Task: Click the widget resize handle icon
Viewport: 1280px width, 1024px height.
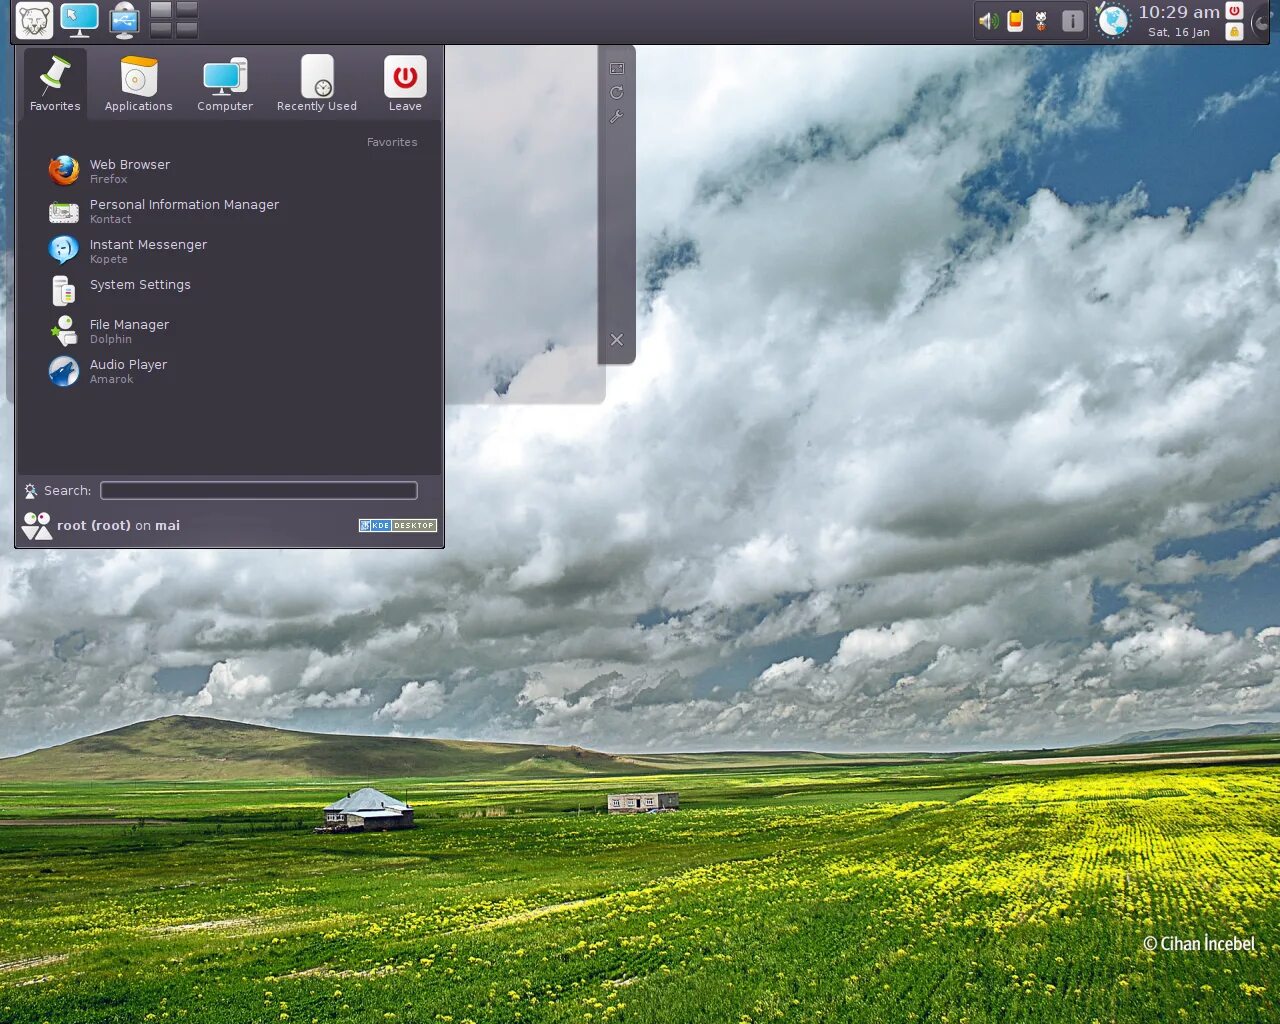Action: [617, 69]
